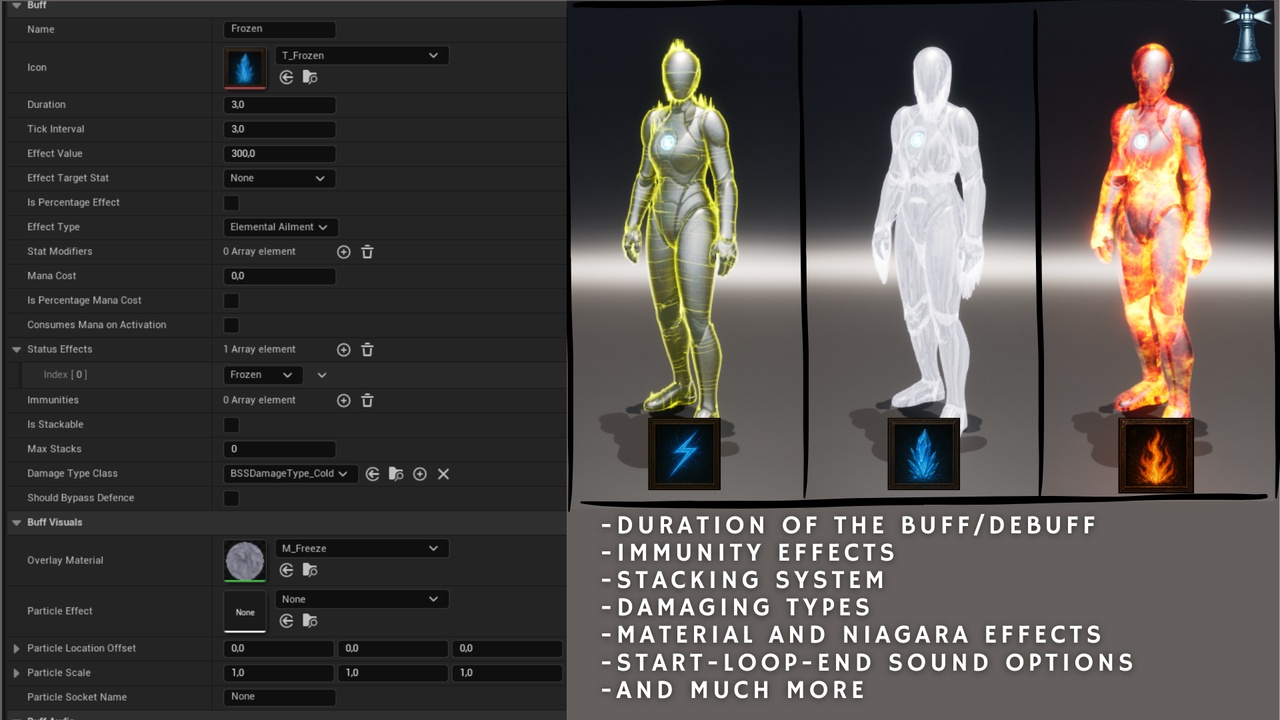
Task: Click the Max Stacks value field
Action: (x=279, y=449)
